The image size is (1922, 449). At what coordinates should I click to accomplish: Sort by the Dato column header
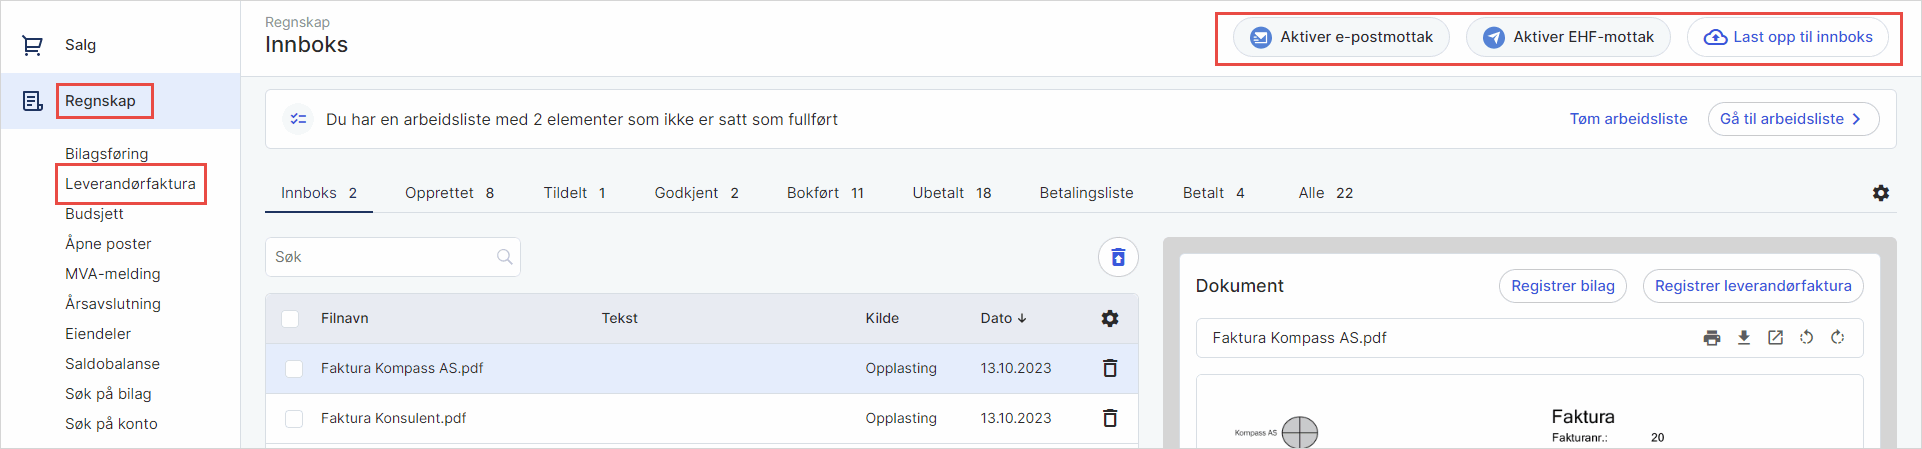click(1003, 318)
